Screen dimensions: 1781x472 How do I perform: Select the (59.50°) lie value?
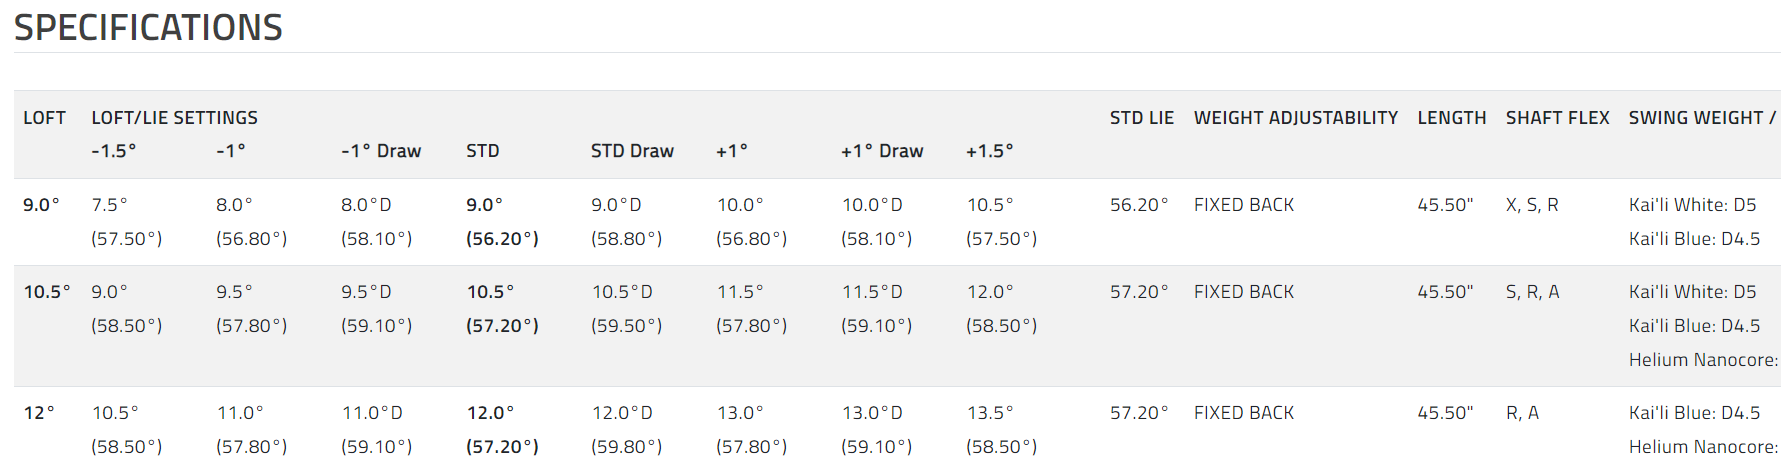pyautogui.click(x=627, y=326)
